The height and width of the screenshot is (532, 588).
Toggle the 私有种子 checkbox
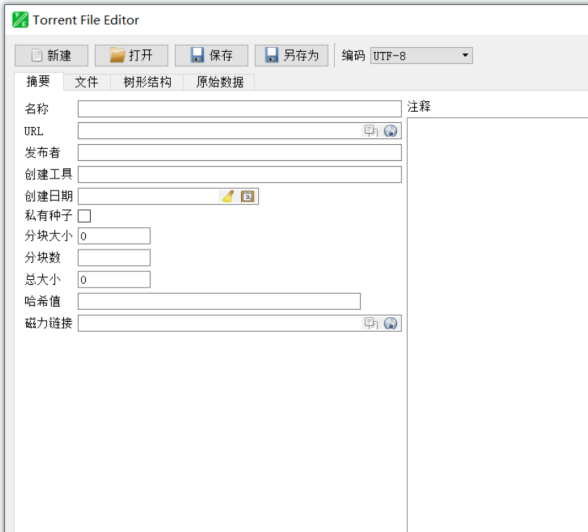(84, 216)
